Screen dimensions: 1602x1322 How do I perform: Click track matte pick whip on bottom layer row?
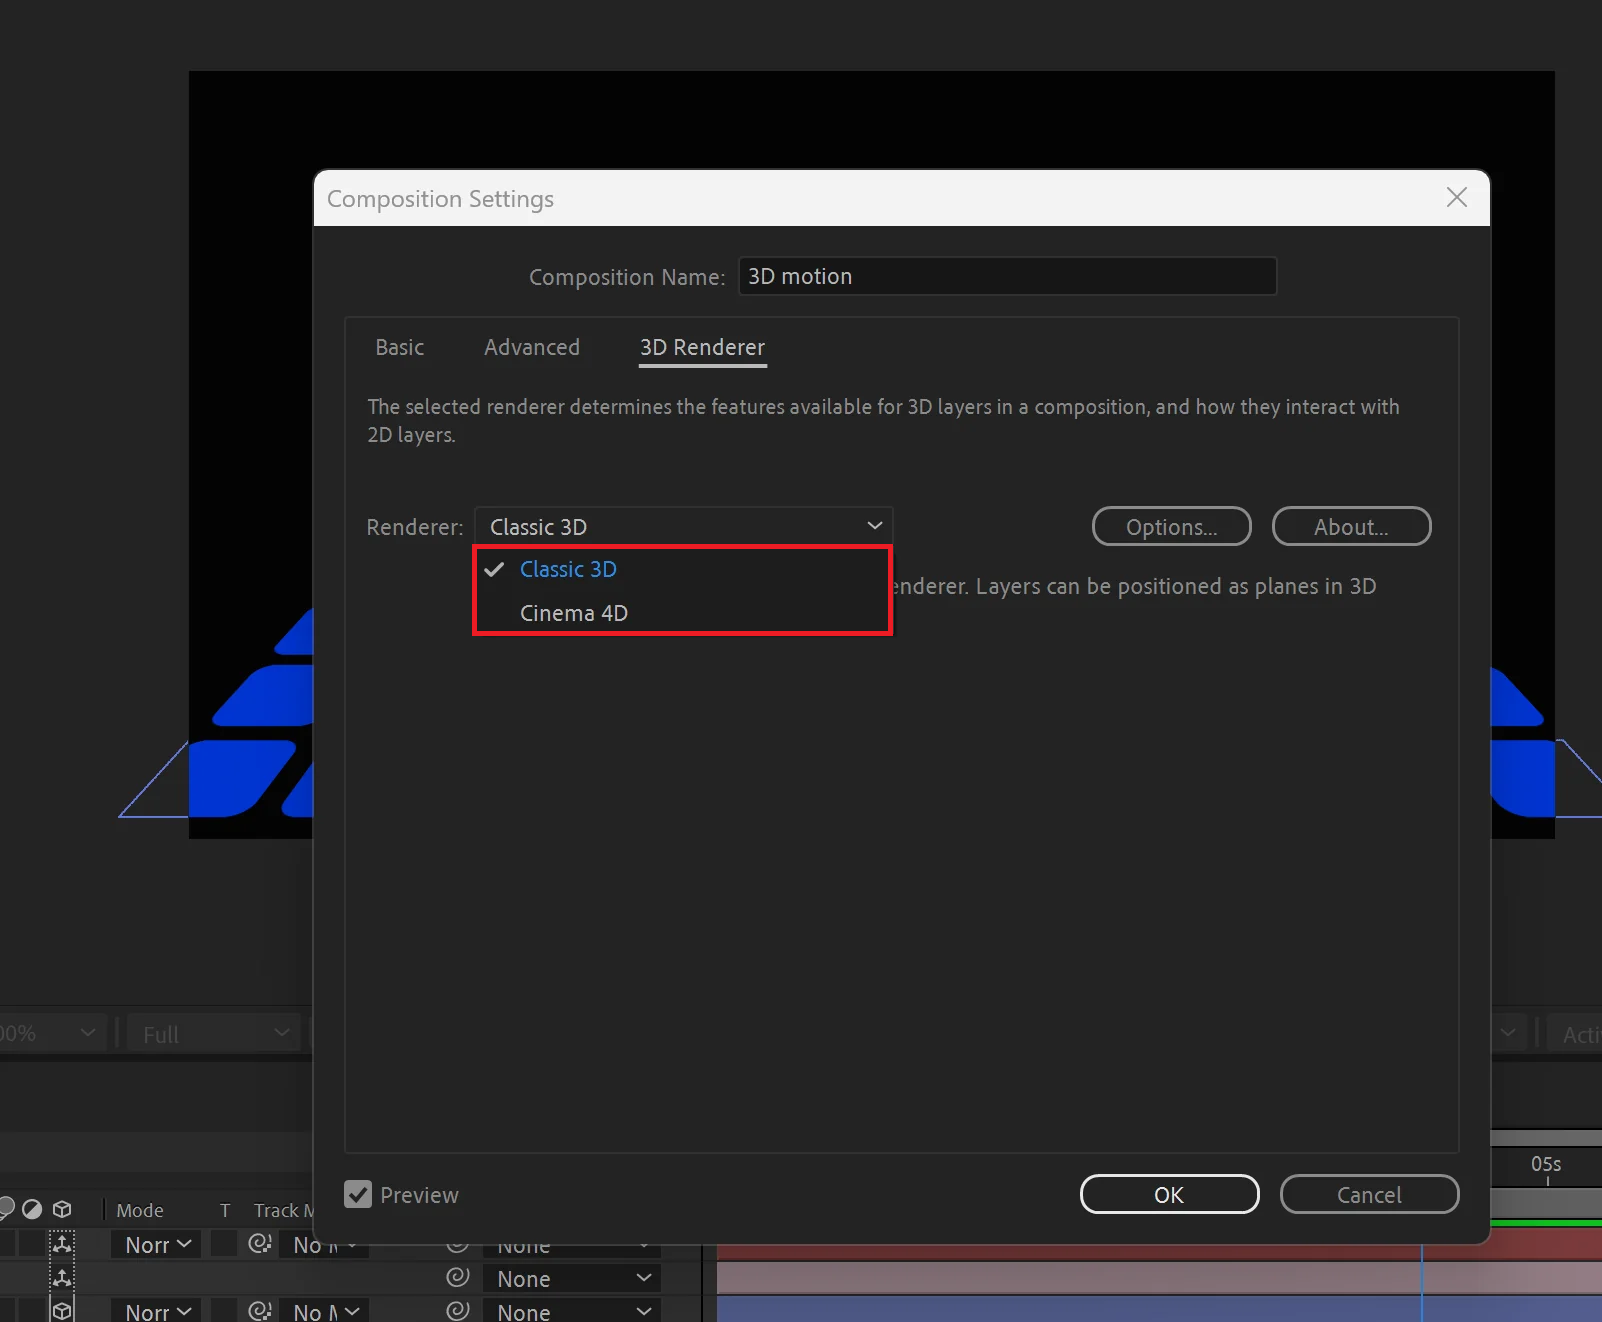(260, 1310)
